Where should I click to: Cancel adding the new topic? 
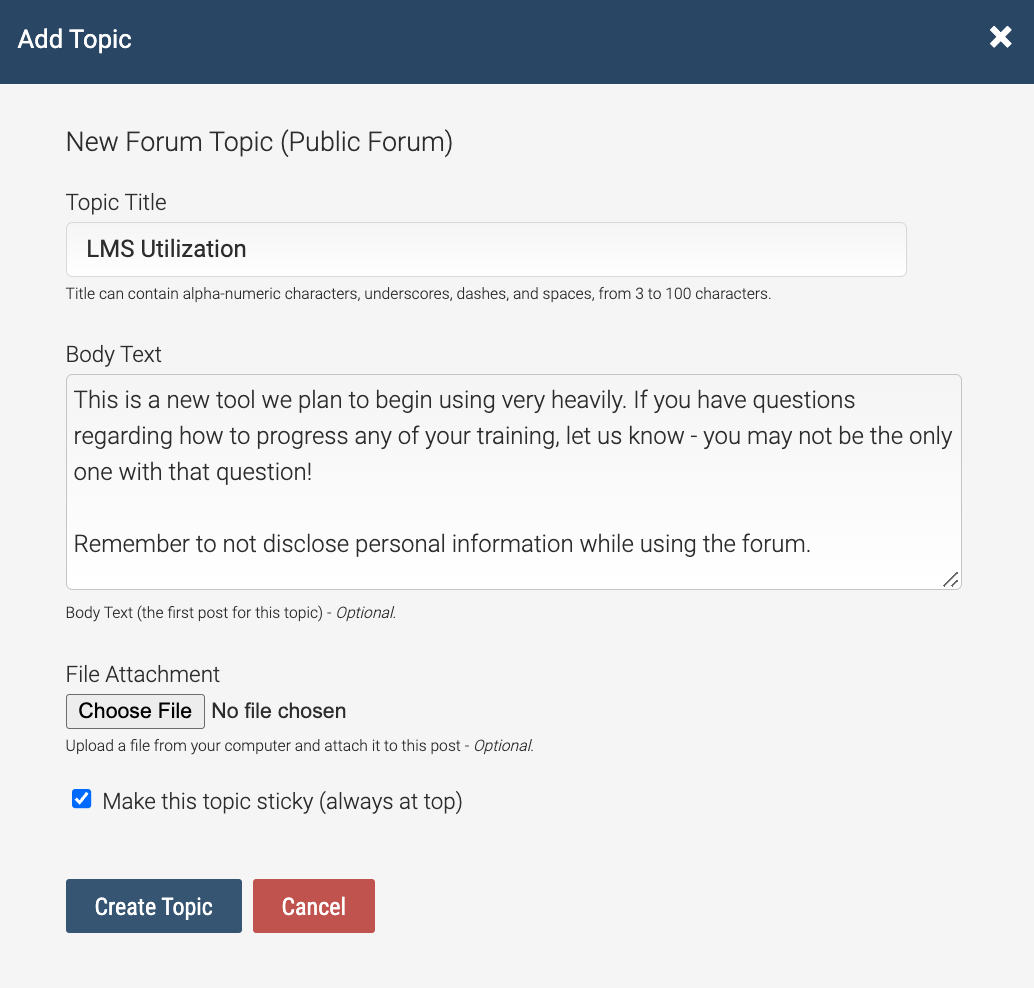tap(314, 906)
